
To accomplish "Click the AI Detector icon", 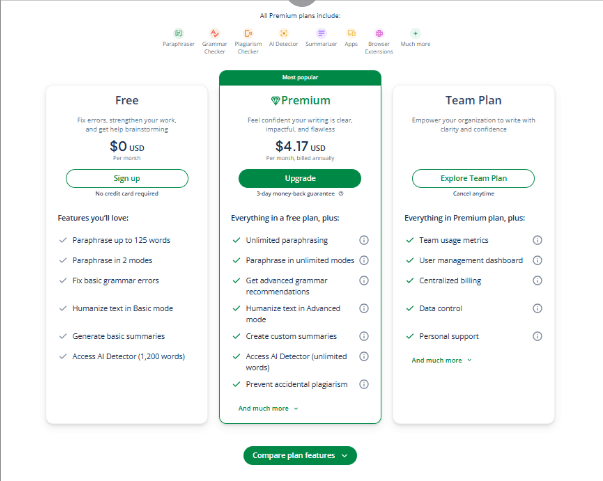I will 283,33.
